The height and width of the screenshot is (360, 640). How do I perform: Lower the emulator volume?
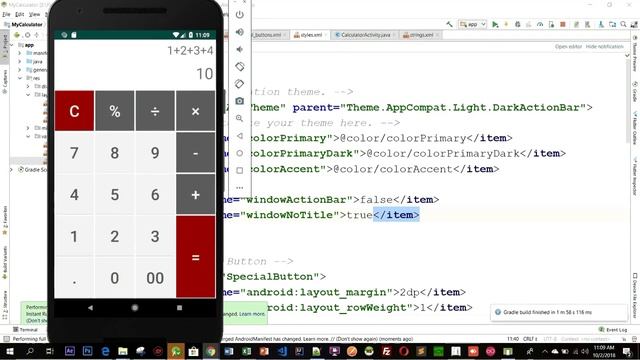pyautogui.click(x=240, y=49)
